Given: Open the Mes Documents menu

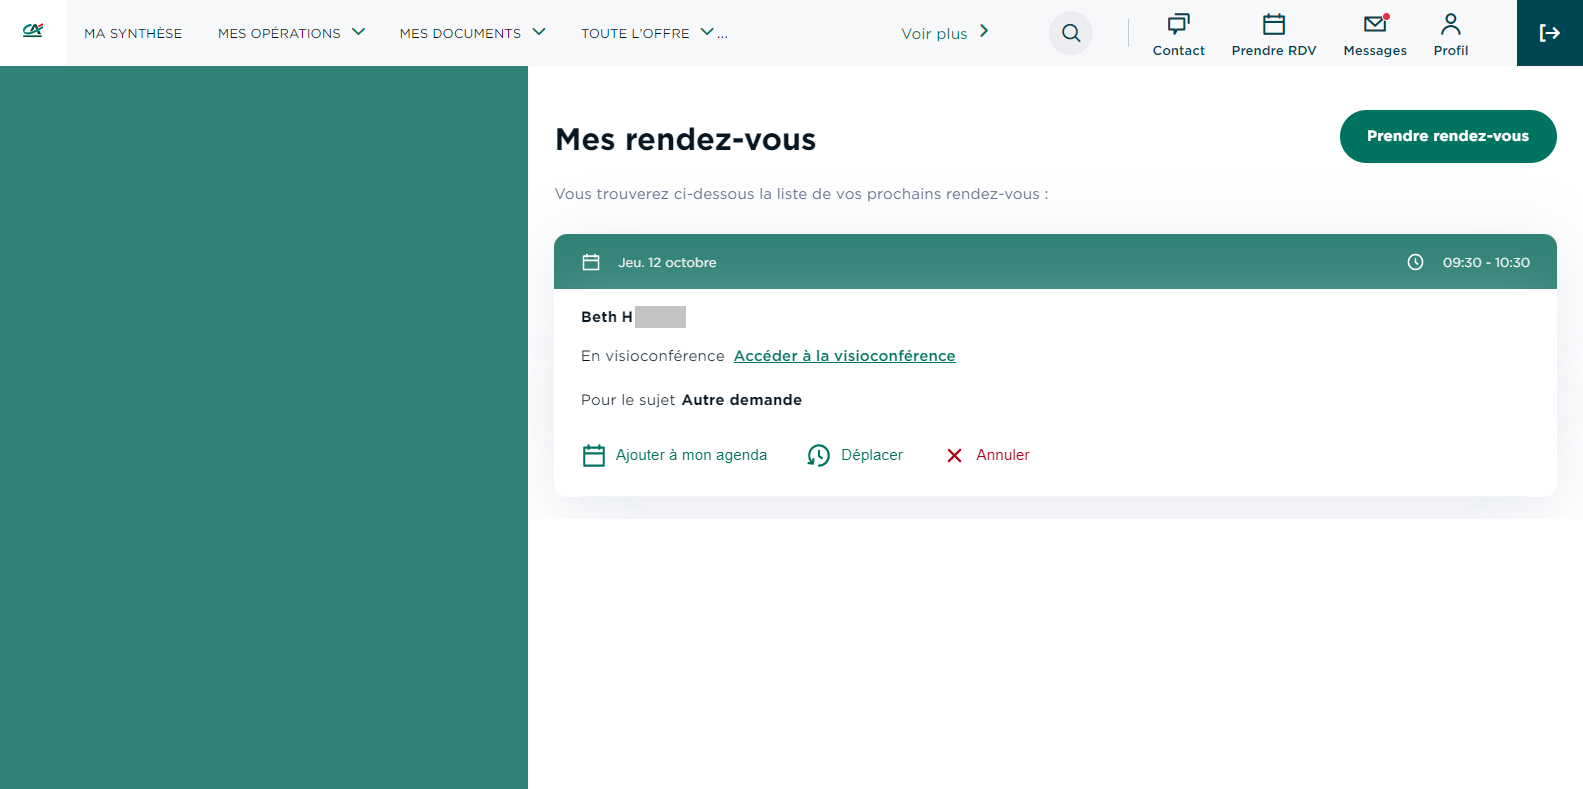Looking at the screenshot, I should (460, 33).
